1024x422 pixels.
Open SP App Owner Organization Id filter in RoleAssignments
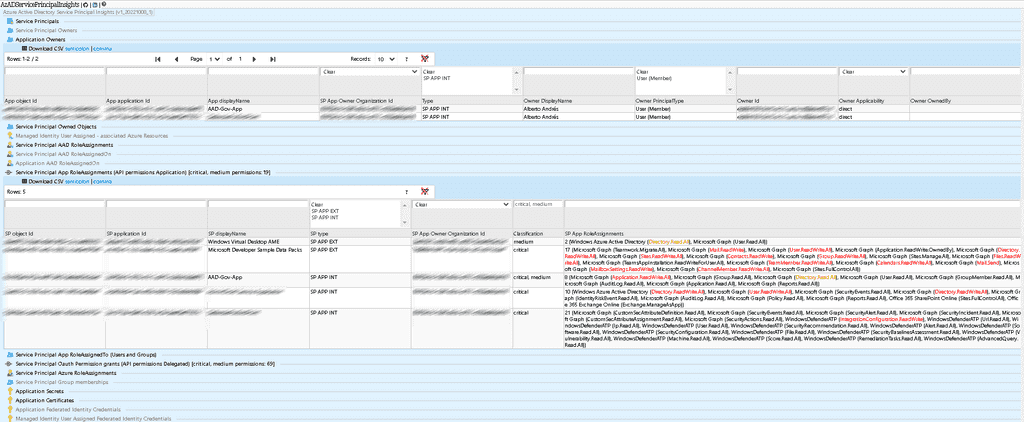pyautogui.click(x=461, y=204)
